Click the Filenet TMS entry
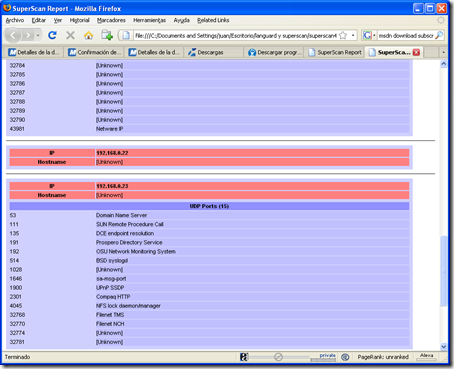This screenshot has height=369, width=454. coord(110,315)
